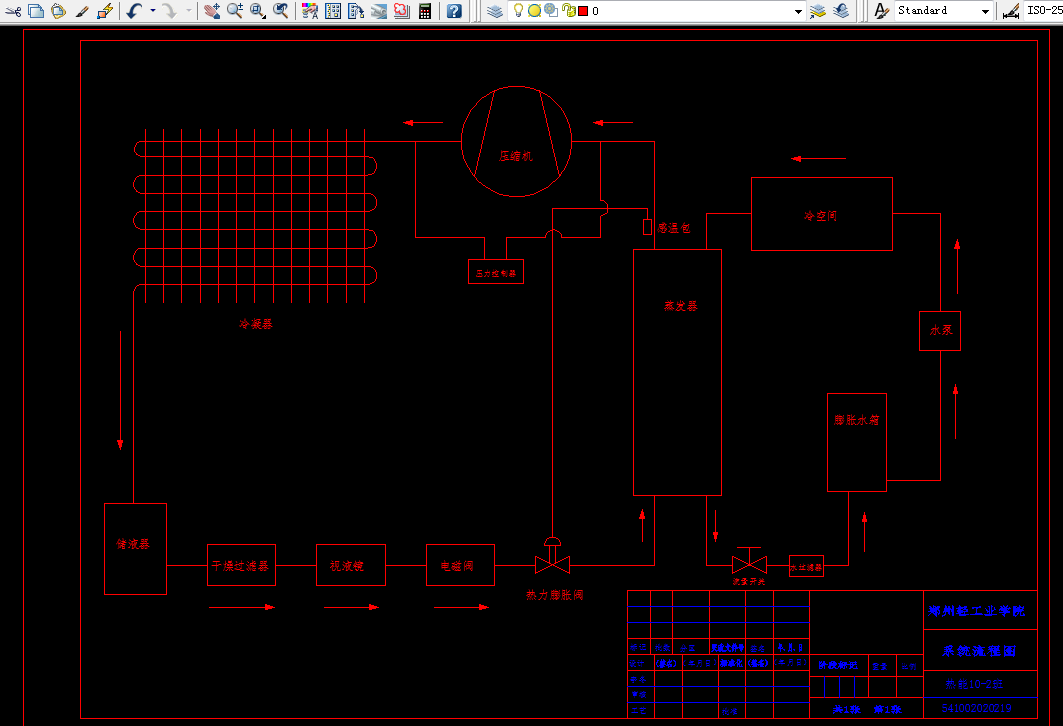The image size is (1063, 726).
Task: Open the Block Editor lightning icon
Action: [104, 11]
